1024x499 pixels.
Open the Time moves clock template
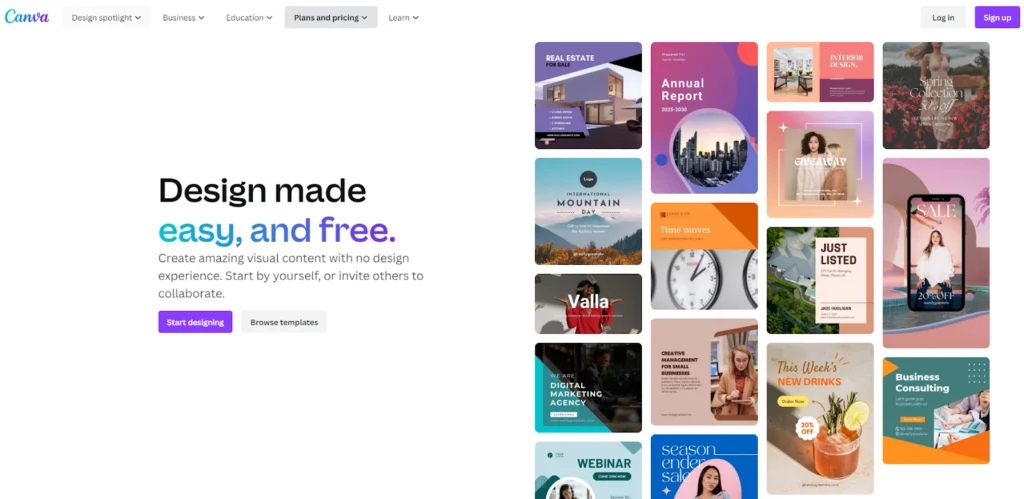coord(704,256)
